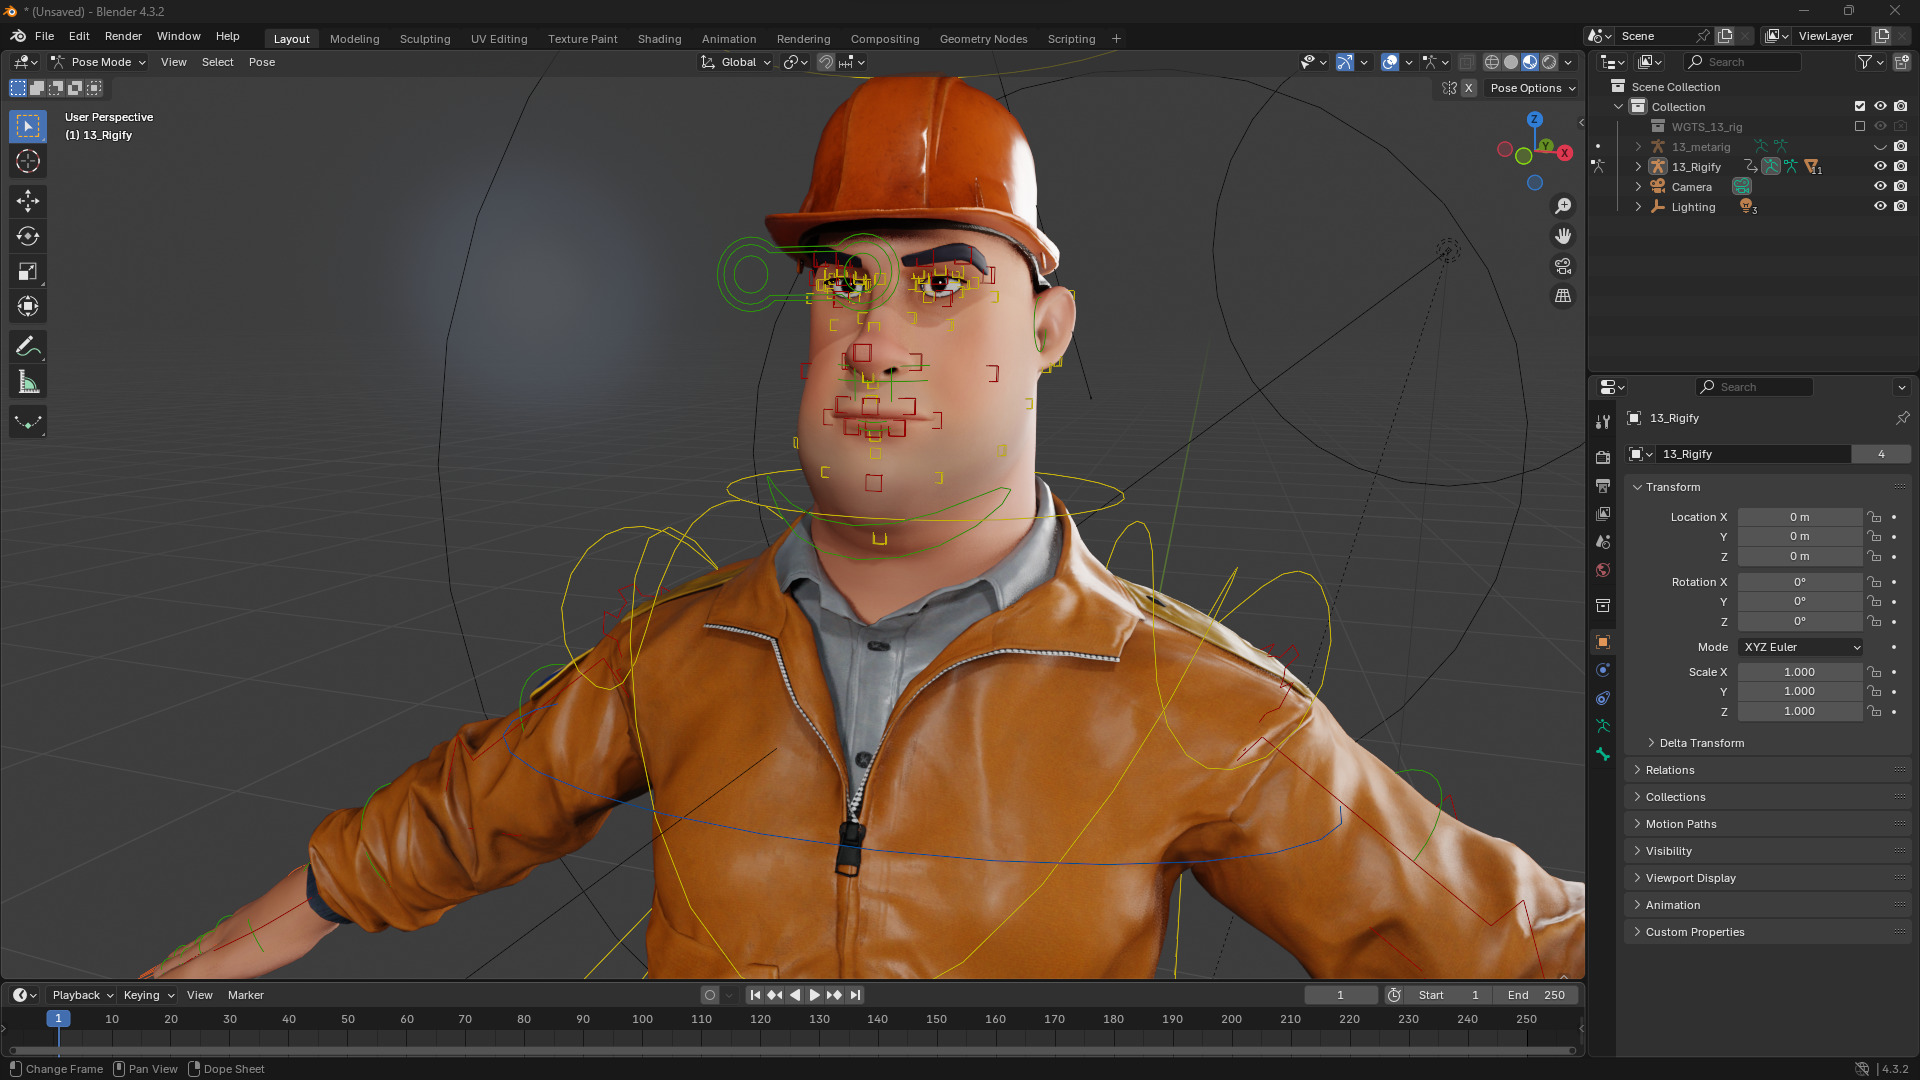Disable Lighting in renders via camera icon
The height and width of the screenshot is (1080, 1920).
[x=1900, y=207]
